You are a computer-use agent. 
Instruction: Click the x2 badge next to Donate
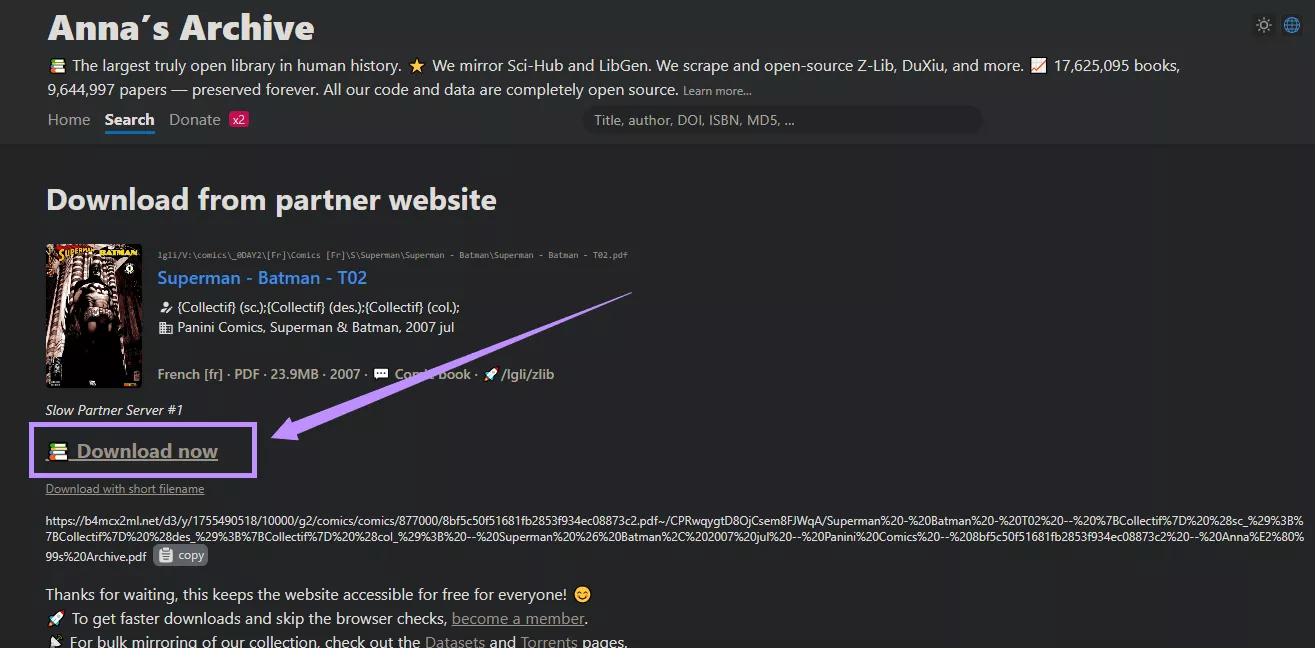[x=238, y=120]
